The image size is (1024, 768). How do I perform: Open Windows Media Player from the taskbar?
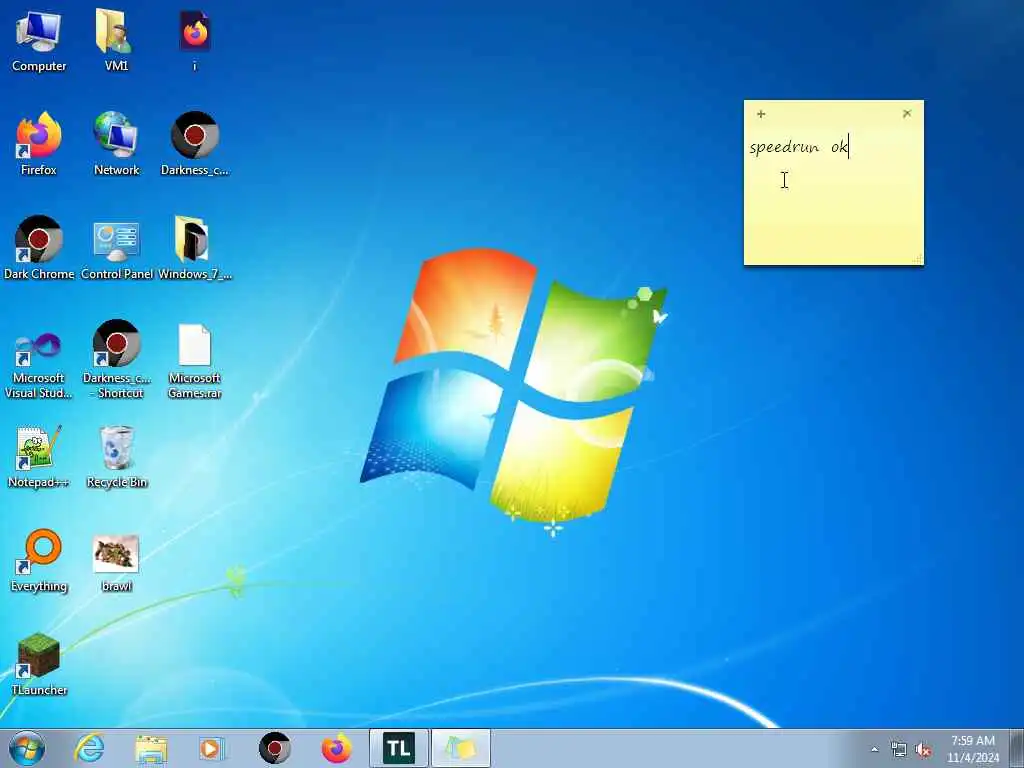[211, 748]
